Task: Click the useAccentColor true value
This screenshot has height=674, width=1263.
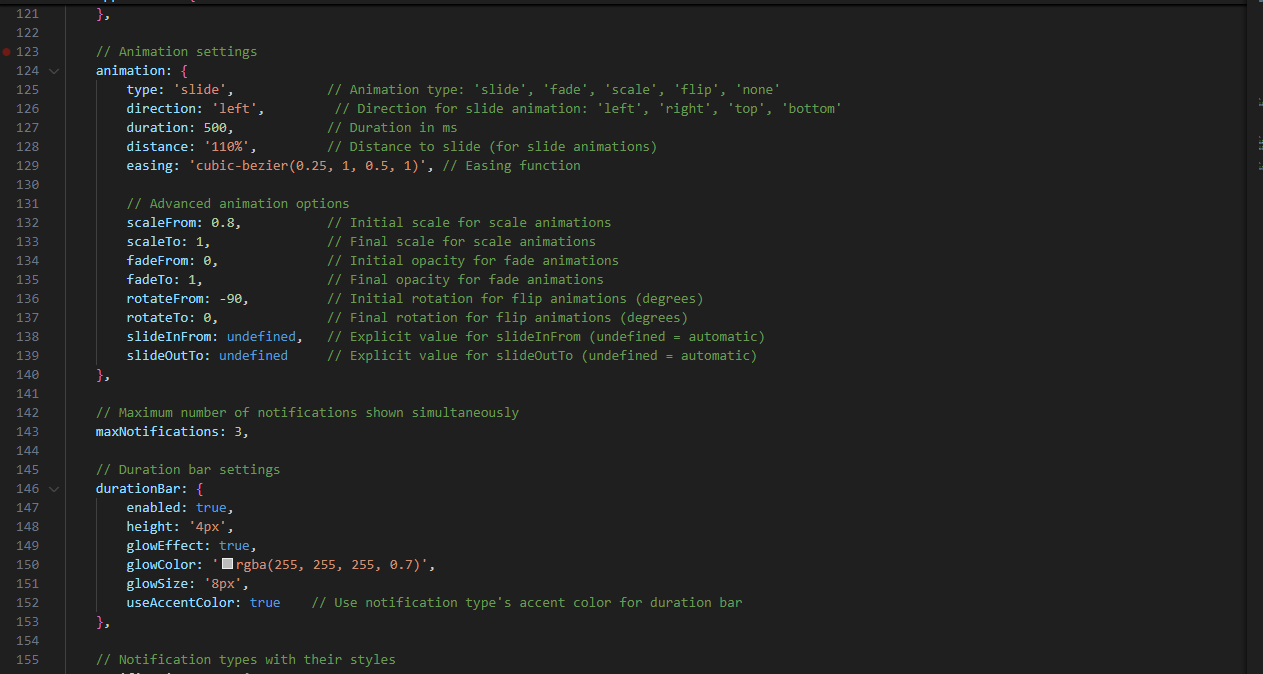Action: tap(264, 603)
